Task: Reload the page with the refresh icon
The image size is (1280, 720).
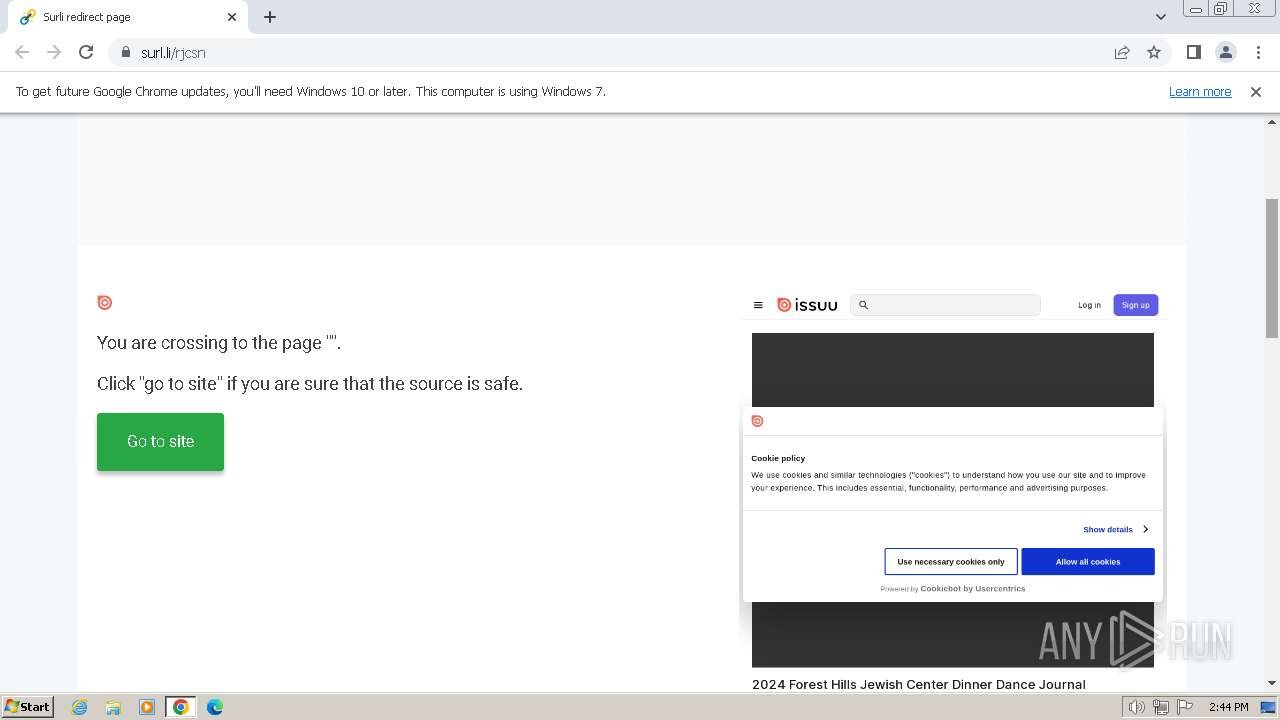Action: [86, 52]
